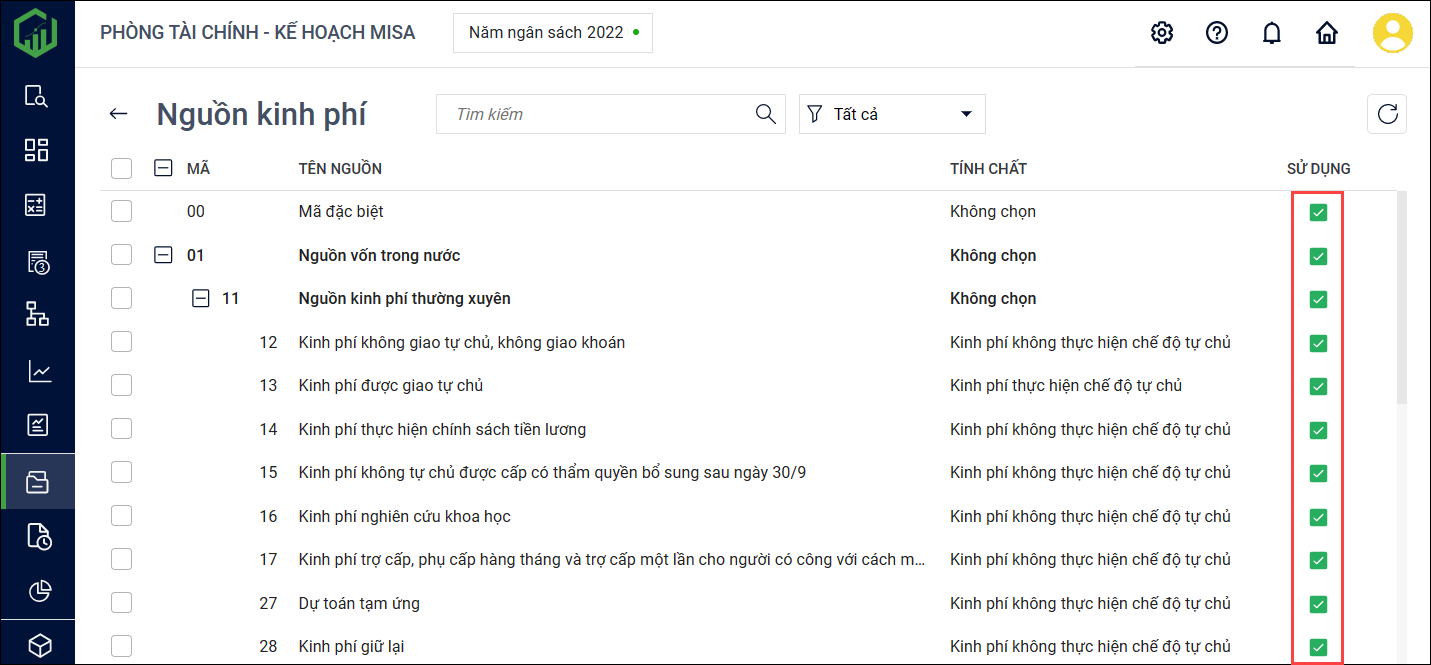
Task: Click the help question mark icon
Action: pyautogui.click(x=1216, y=33)
